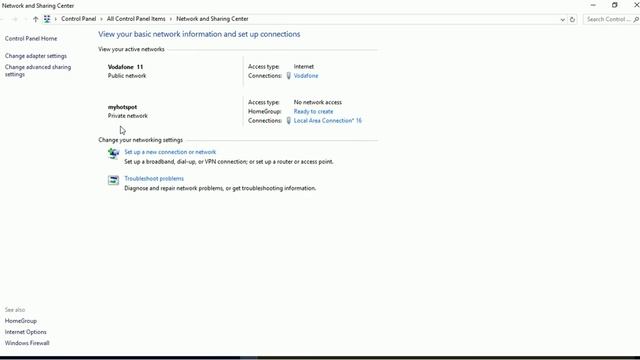Open Internet Options link

click(x=25, y=332)
